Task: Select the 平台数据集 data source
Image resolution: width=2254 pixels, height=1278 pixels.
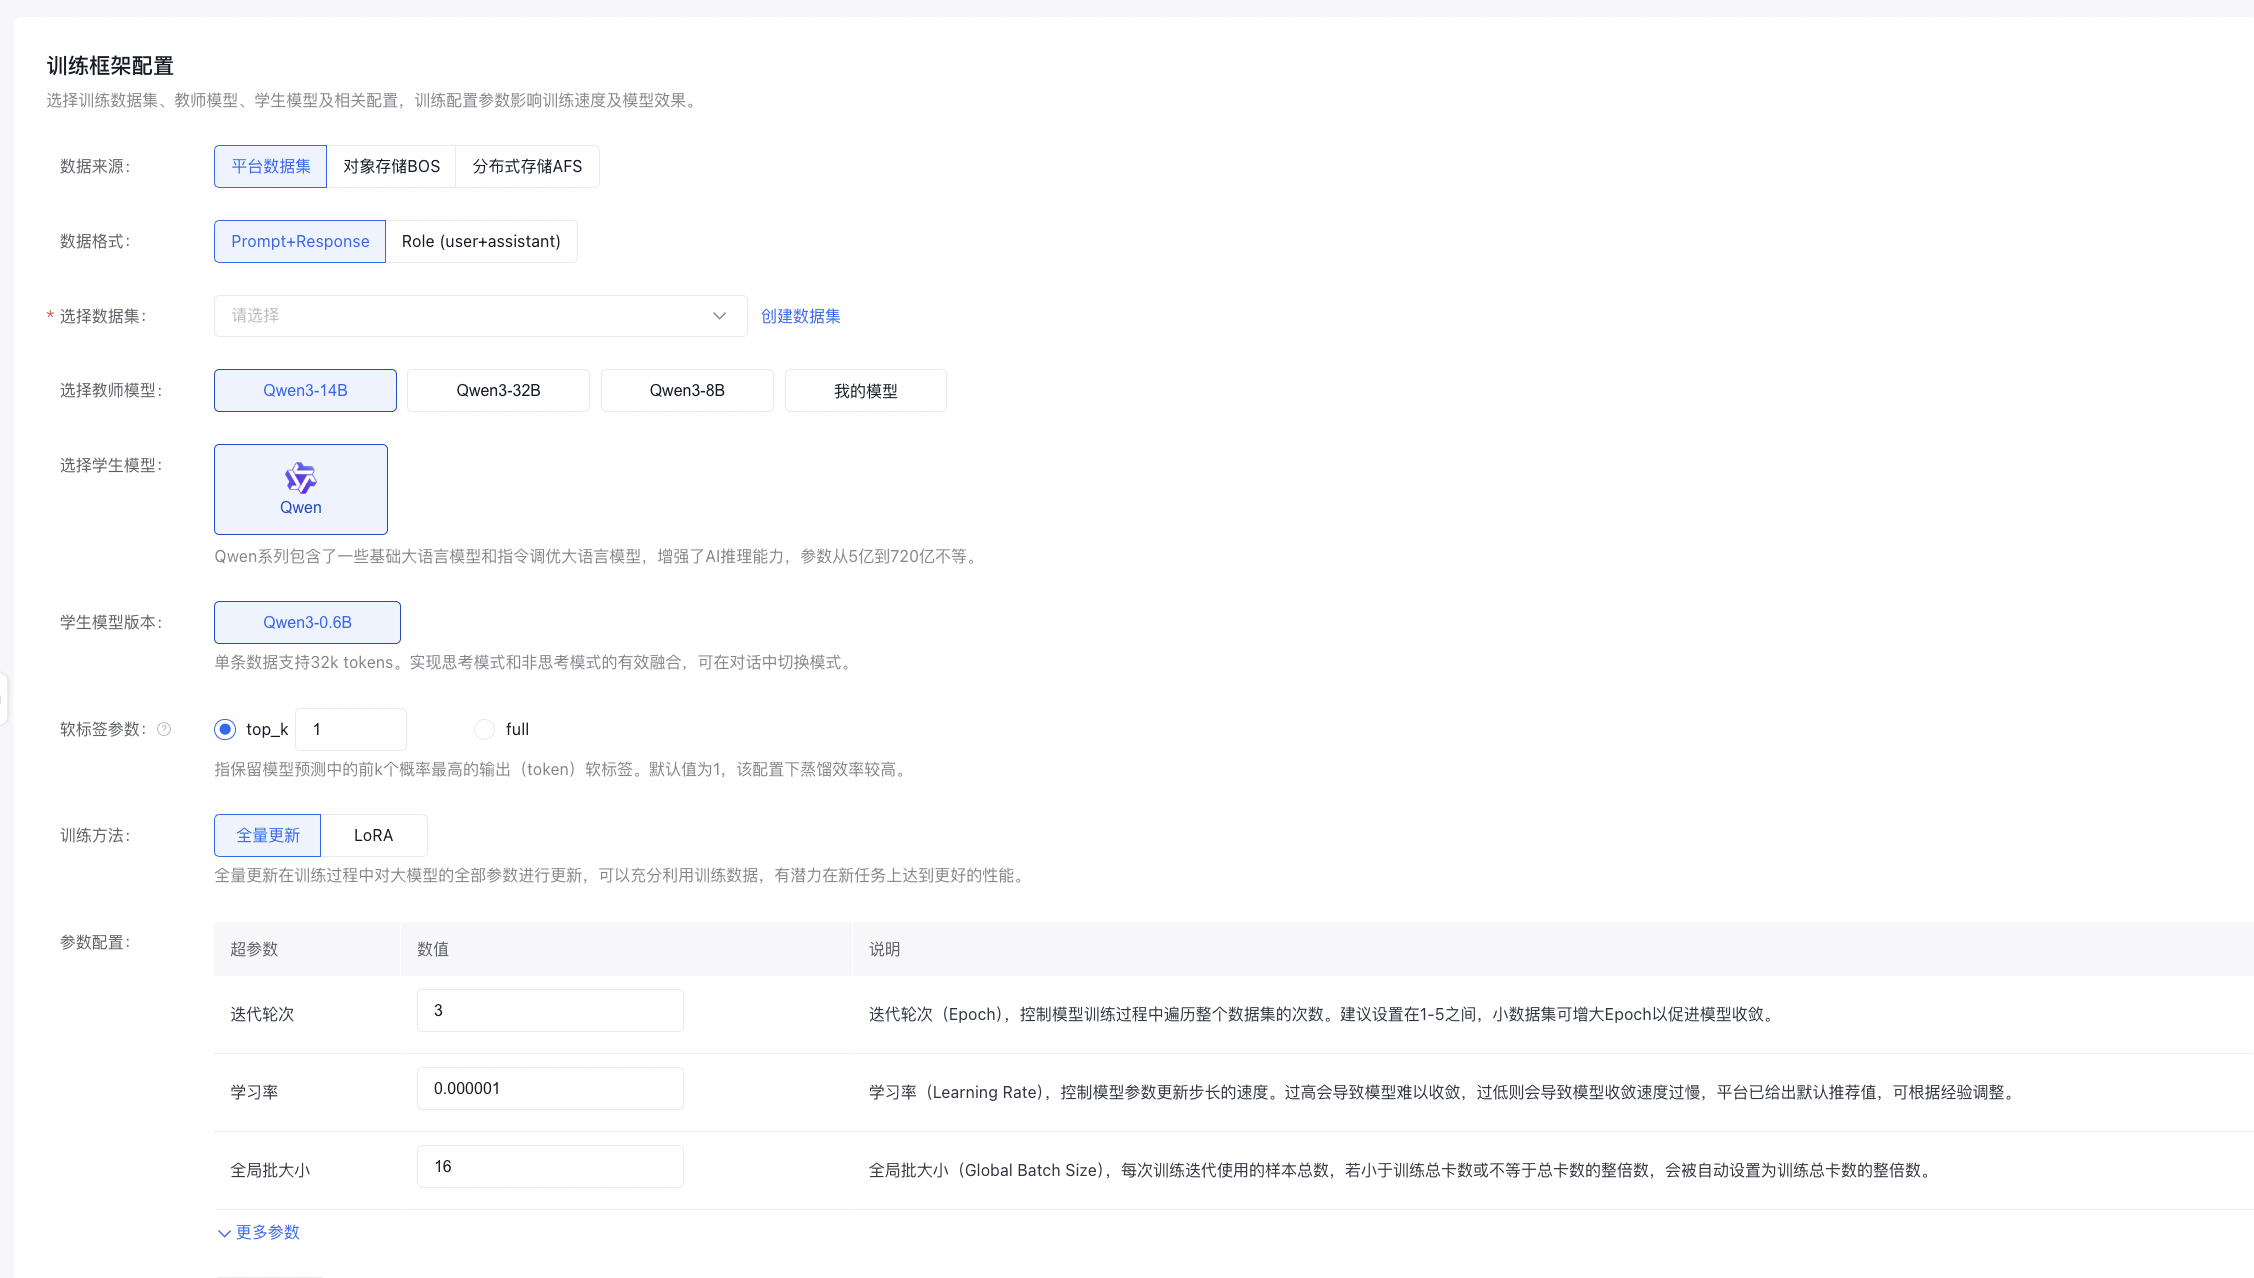Action: [270, 166]
